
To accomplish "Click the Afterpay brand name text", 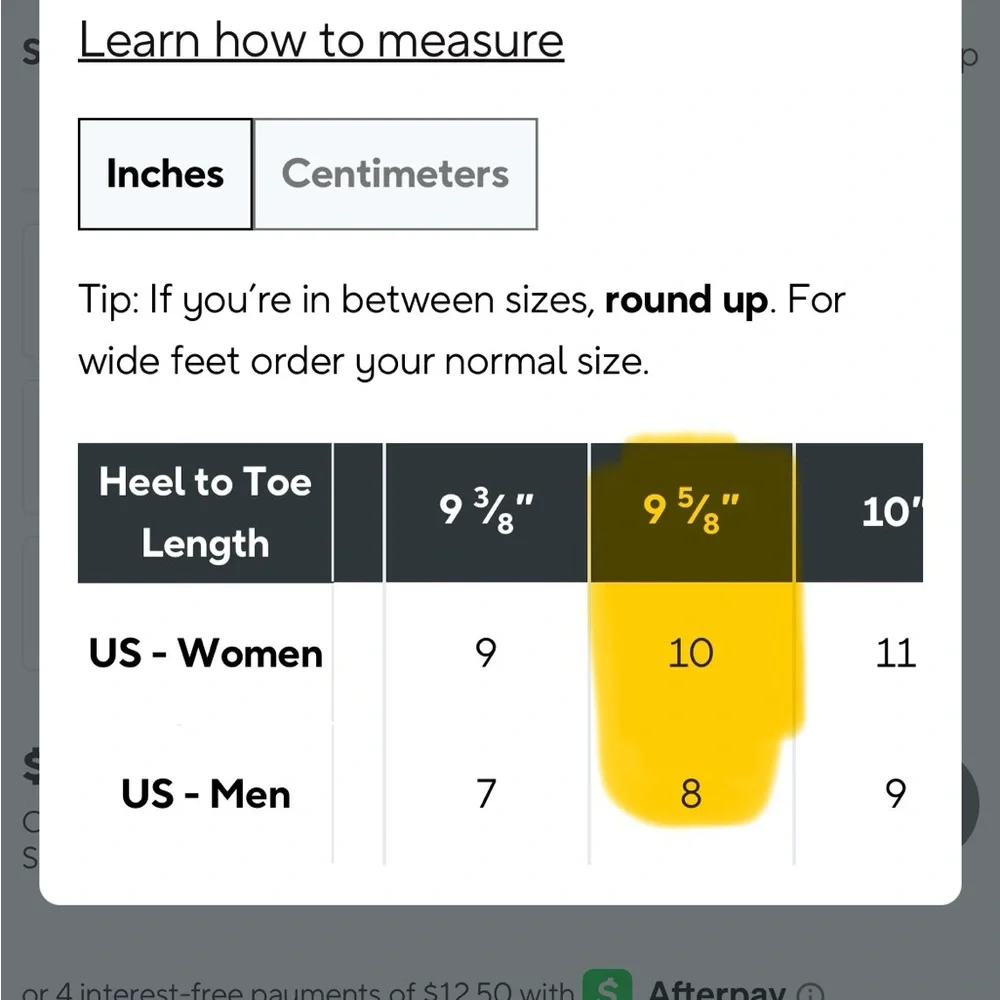I will point(714,992).
